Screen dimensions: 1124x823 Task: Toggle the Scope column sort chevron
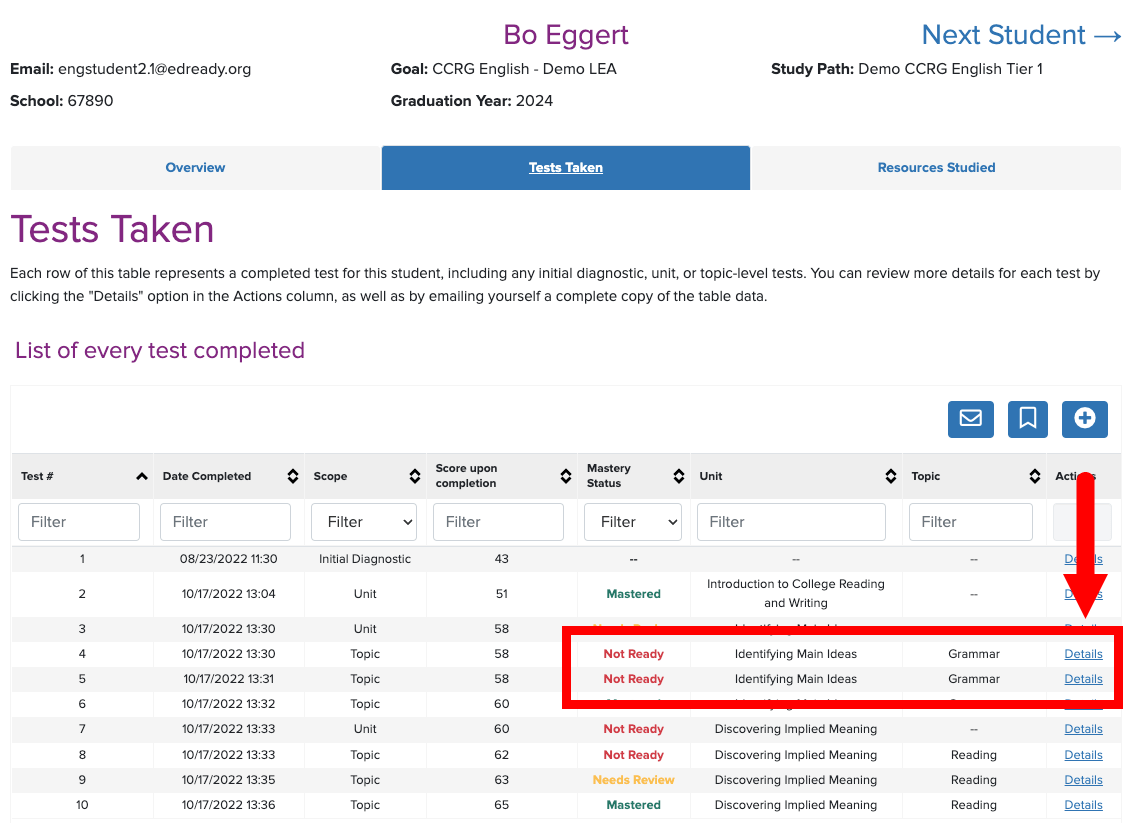pos(416,476)
